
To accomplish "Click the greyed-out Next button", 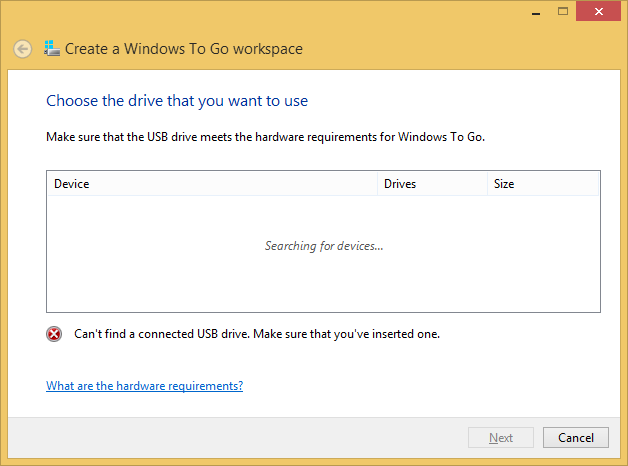I will pos(501,438).
